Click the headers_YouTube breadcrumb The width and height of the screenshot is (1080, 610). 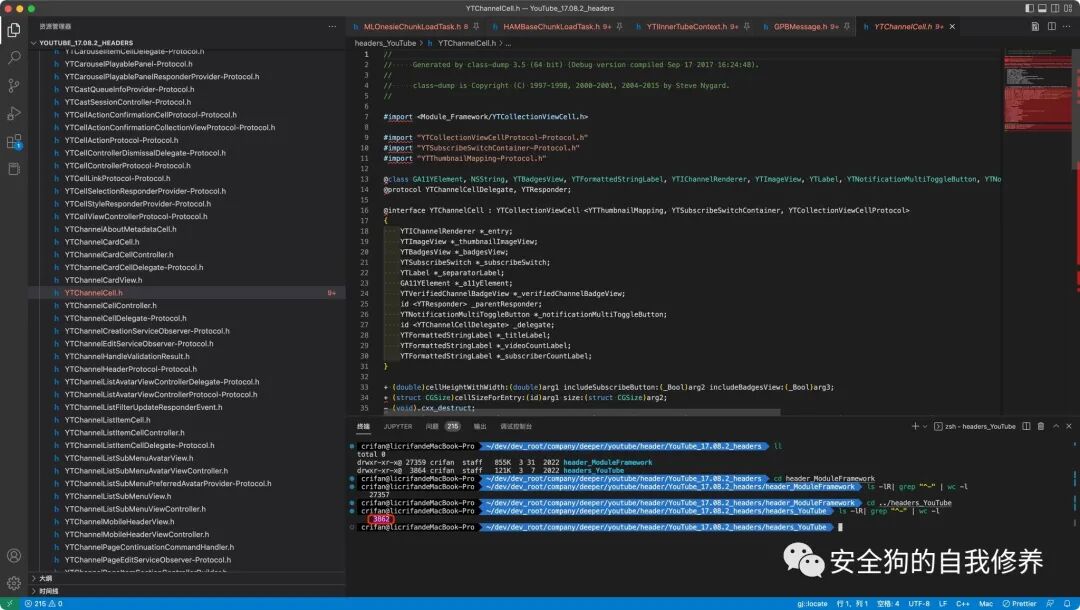coord(385,43)
